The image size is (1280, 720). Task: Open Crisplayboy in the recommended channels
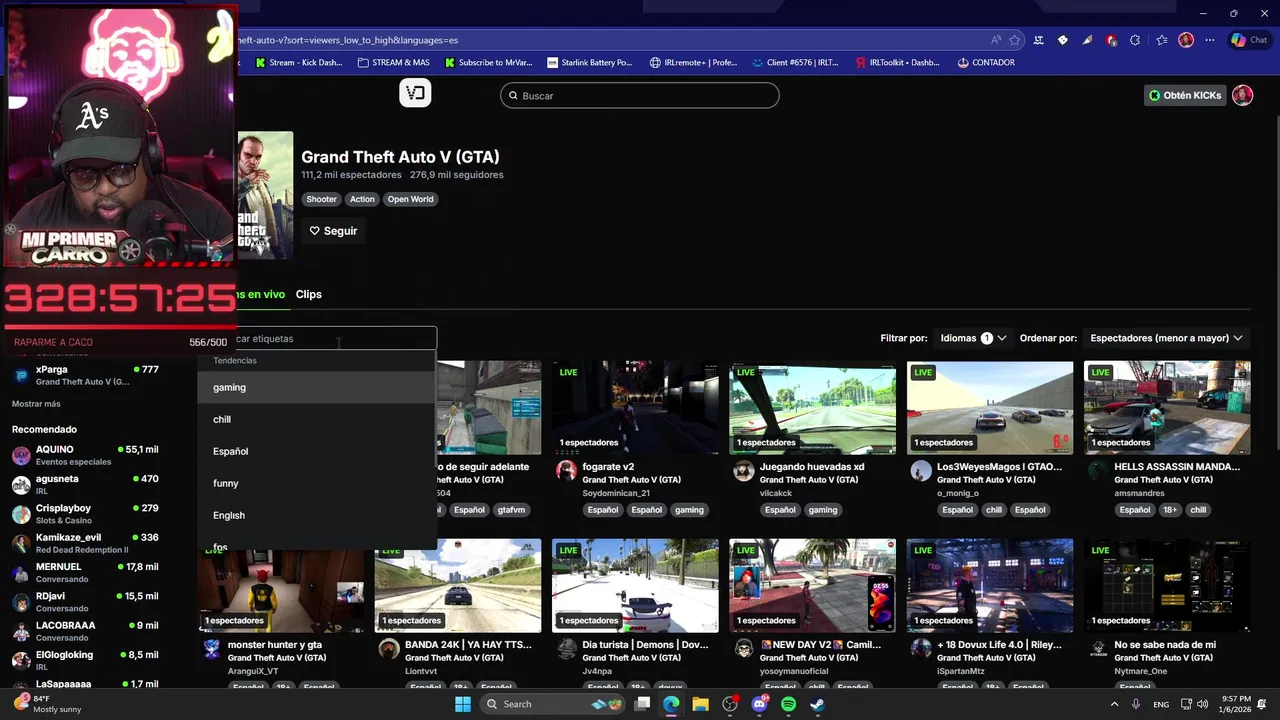click(85, 514)
